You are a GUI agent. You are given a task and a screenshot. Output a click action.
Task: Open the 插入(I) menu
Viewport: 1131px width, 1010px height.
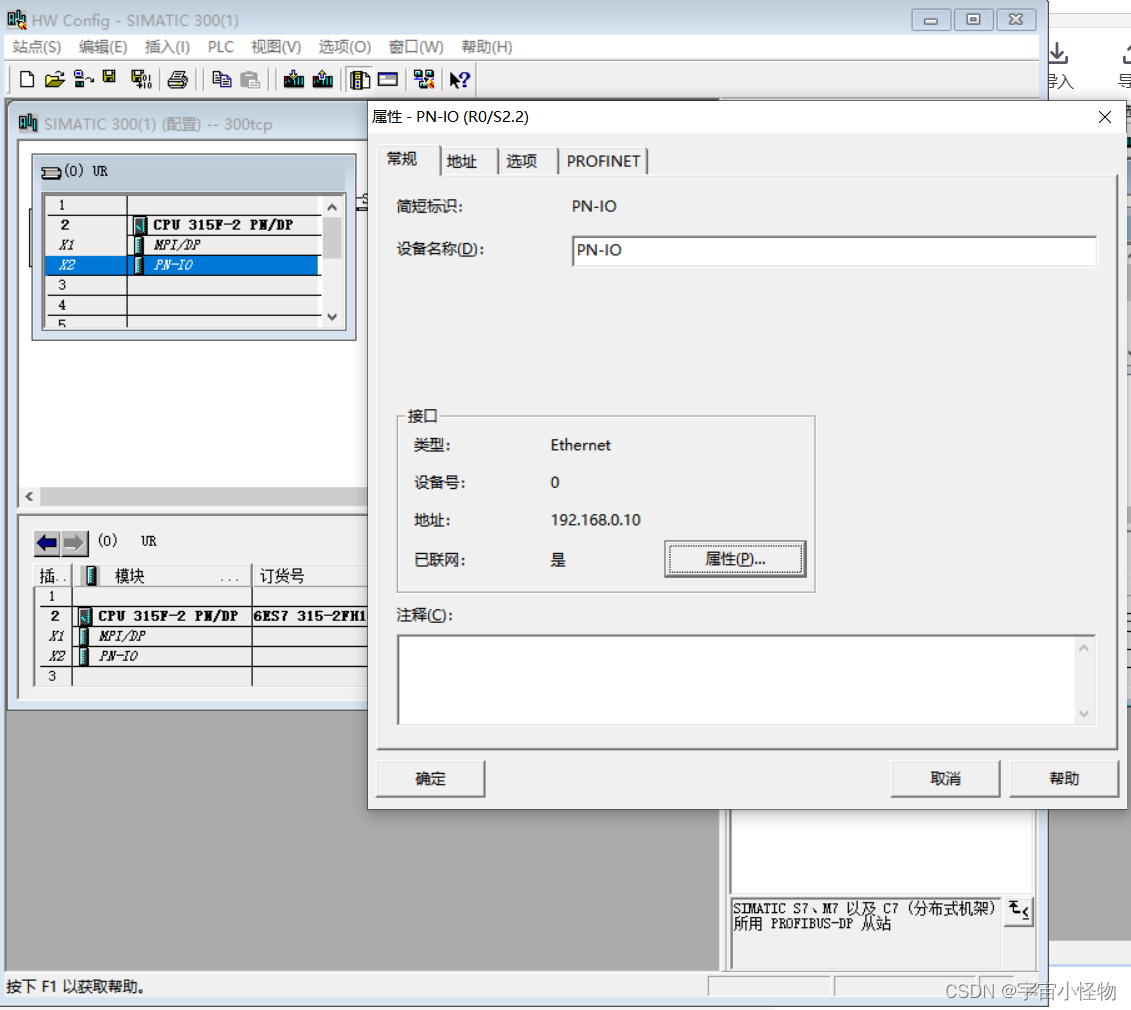167,47
